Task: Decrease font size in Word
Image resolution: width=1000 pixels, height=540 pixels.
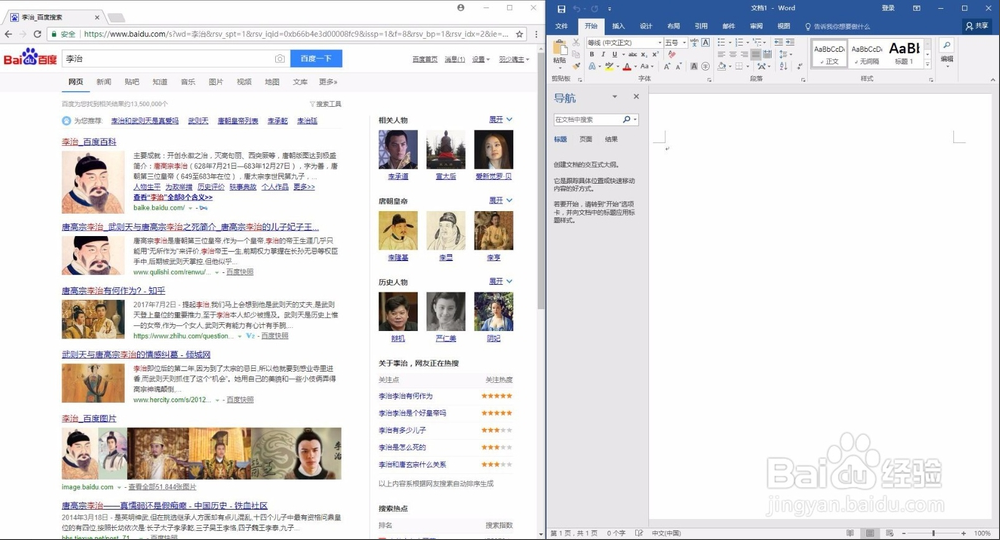Action: (679, 66)
